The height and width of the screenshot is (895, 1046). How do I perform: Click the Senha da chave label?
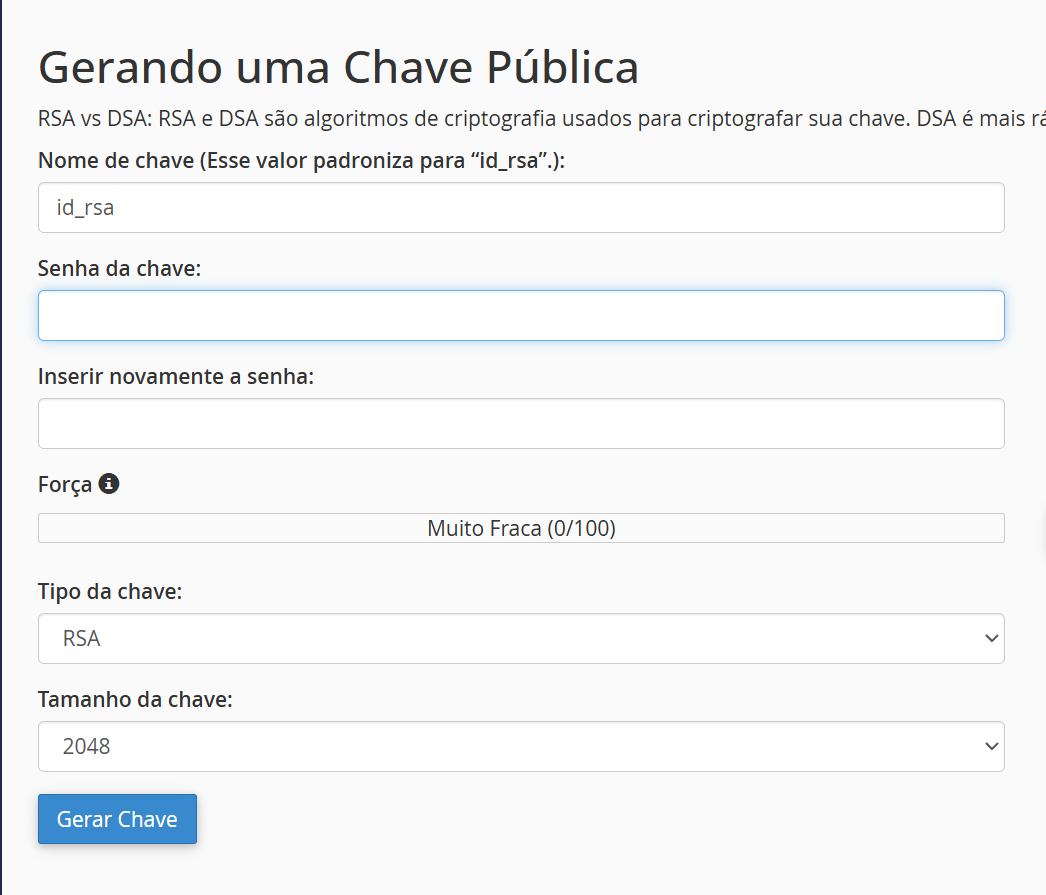[x=119, y=268]
